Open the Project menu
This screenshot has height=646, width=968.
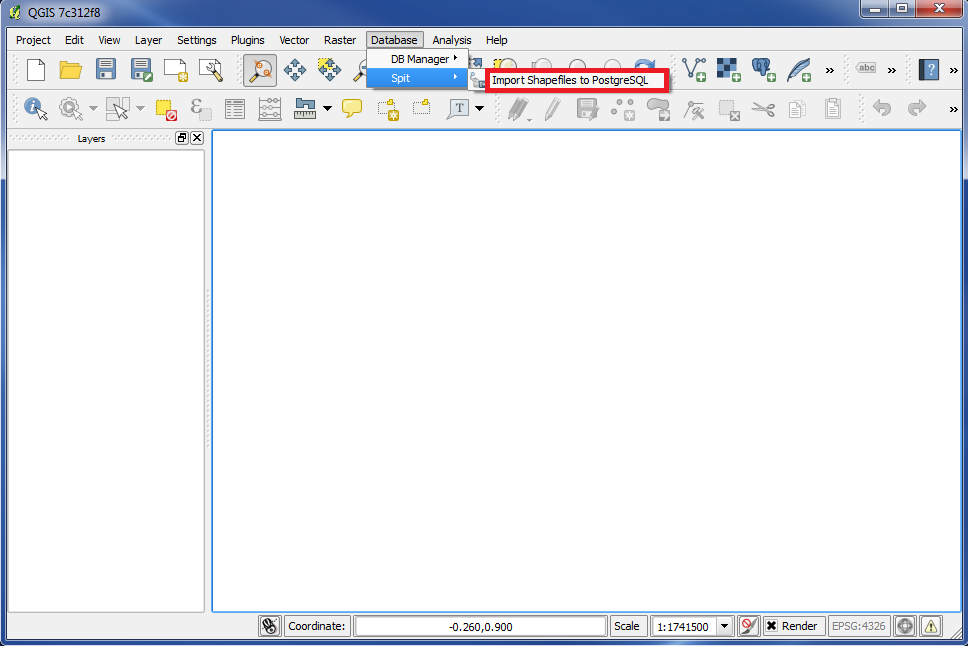click(33, 40)
